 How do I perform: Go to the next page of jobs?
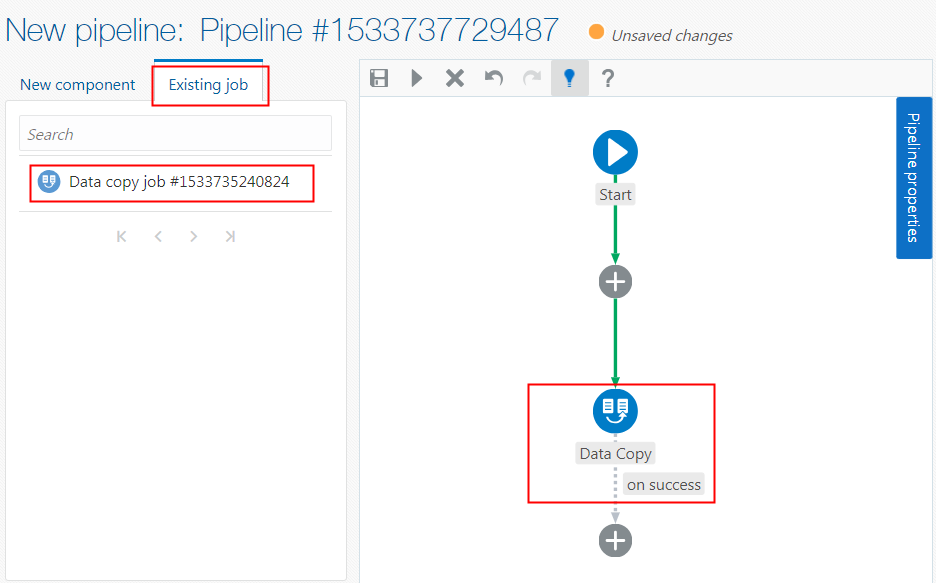[x=193, y=236]
